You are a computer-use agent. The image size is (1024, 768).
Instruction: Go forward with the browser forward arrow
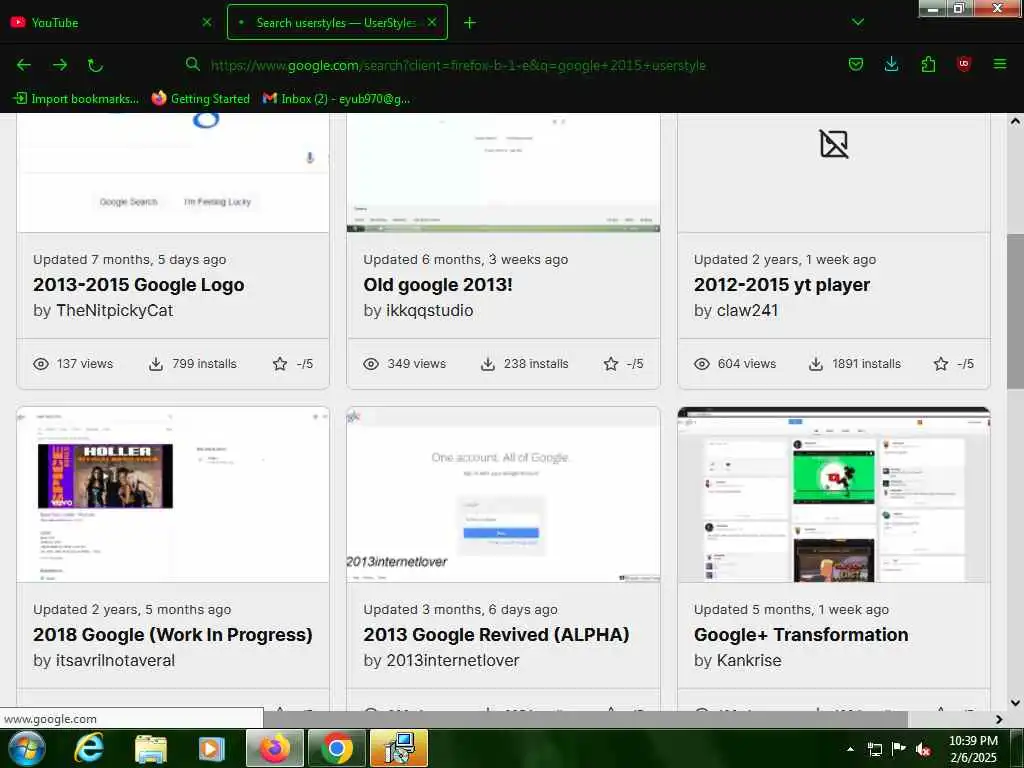(x=60, y=65)
